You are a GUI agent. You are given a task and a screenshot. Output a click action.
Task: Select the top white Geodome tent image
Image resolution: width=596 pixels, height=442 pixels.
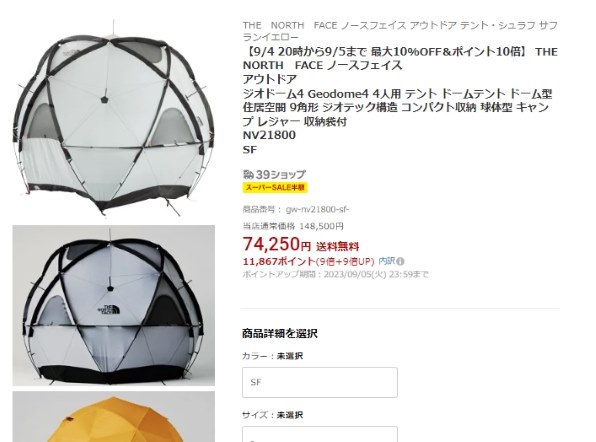[x=113, y=118]
